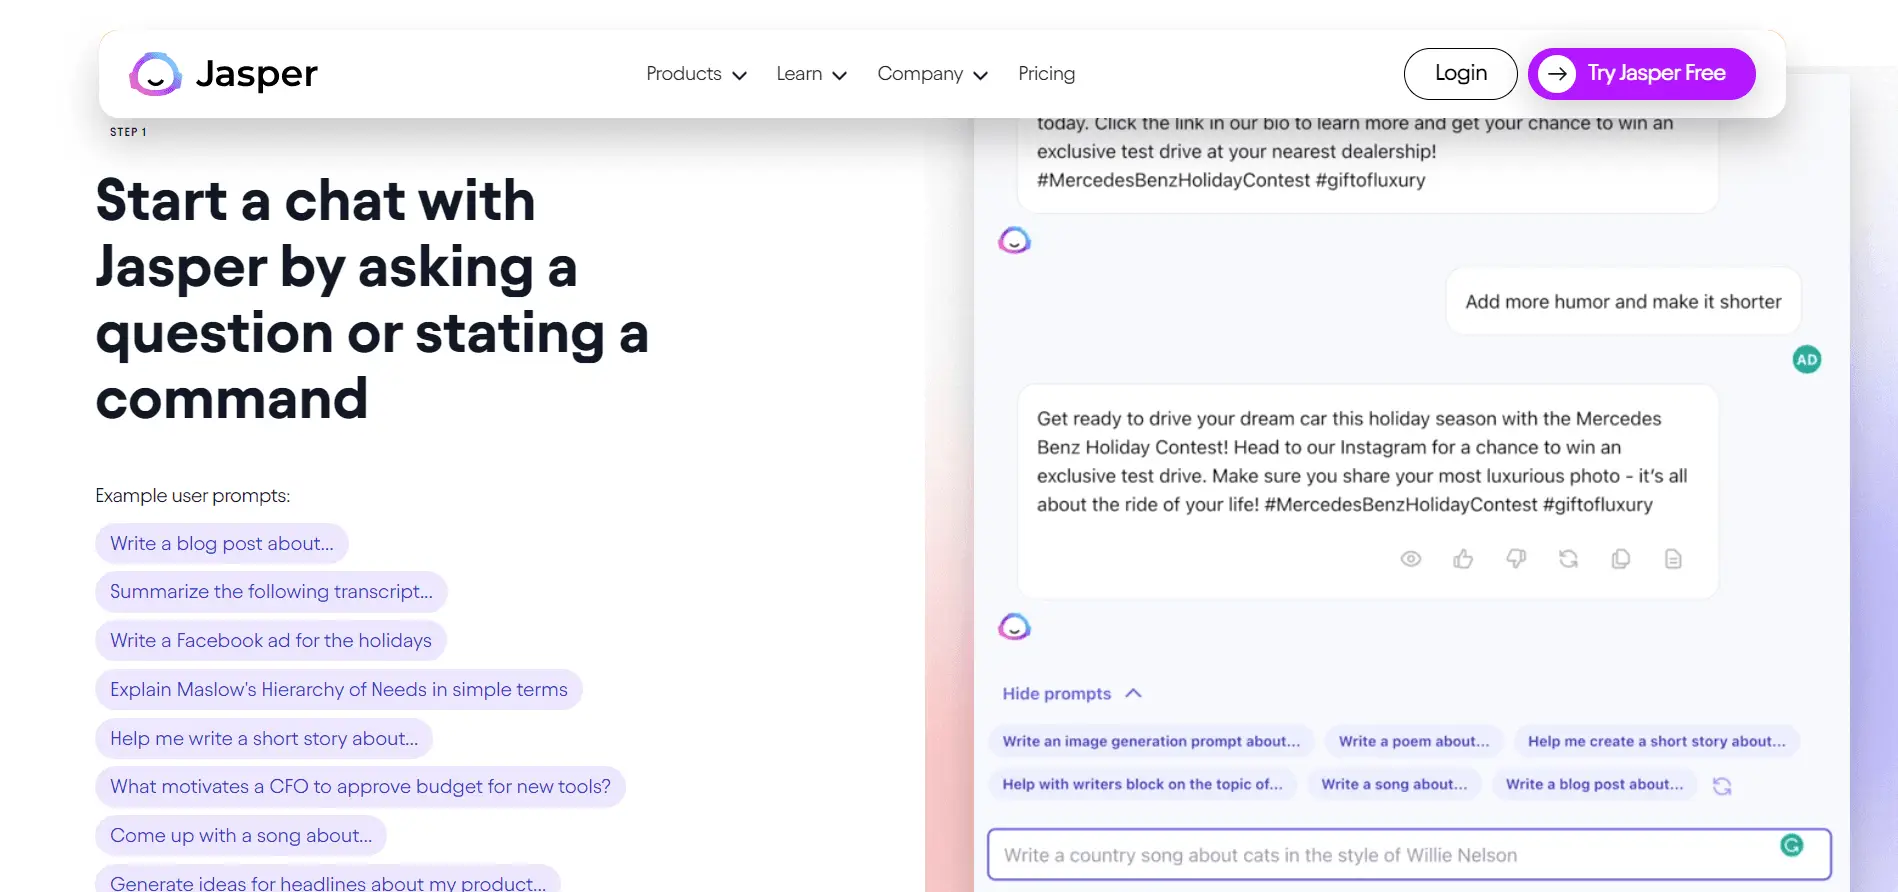This screenshot has height=892, width=1898.
Task: Click the thumbs down icon
Action: pyautogui.click(x=1516, y=559)
